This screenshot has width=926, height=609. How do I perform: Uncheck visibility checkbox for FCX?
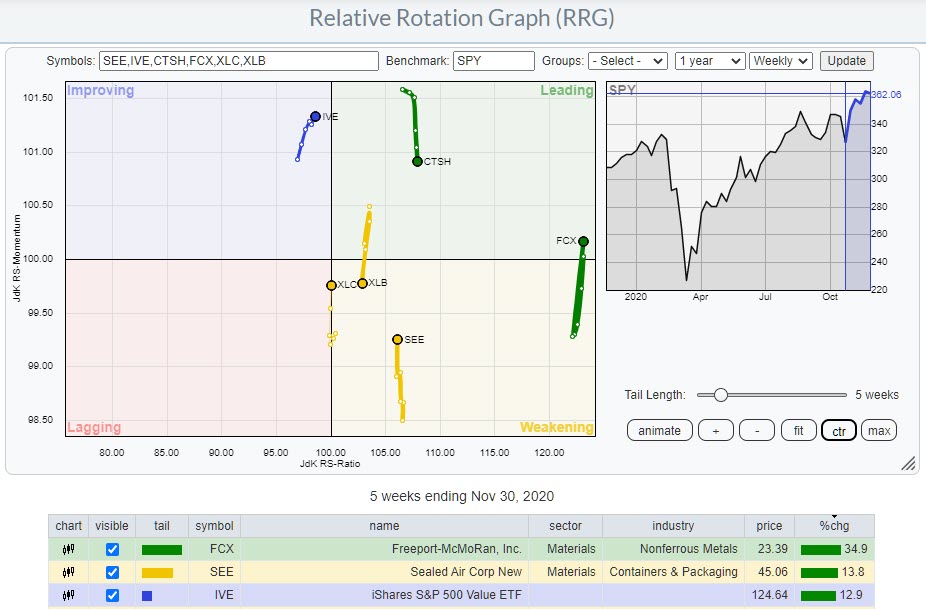112,549
